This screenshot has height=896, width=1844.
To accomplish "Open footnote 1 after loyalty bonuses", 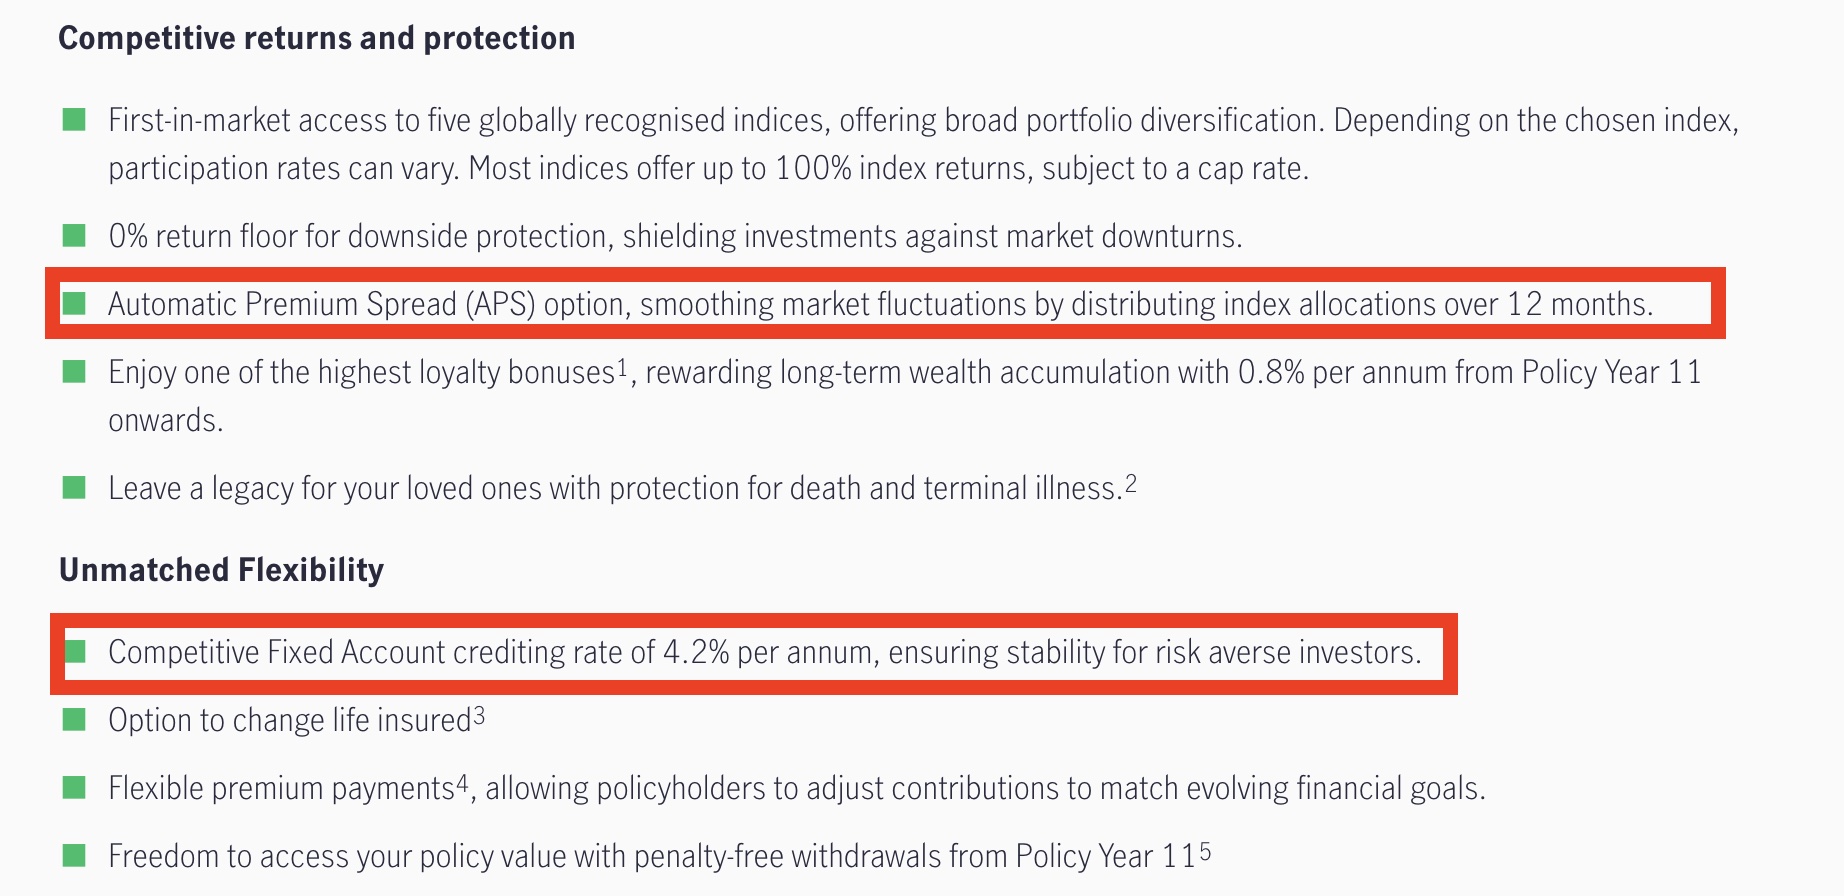I will click(x=622, y=367).
